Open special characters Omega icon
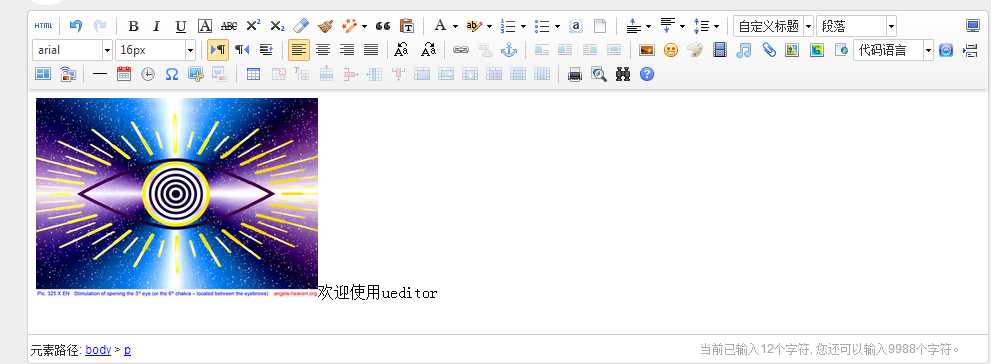991x364 pixels. coord(172,74)
